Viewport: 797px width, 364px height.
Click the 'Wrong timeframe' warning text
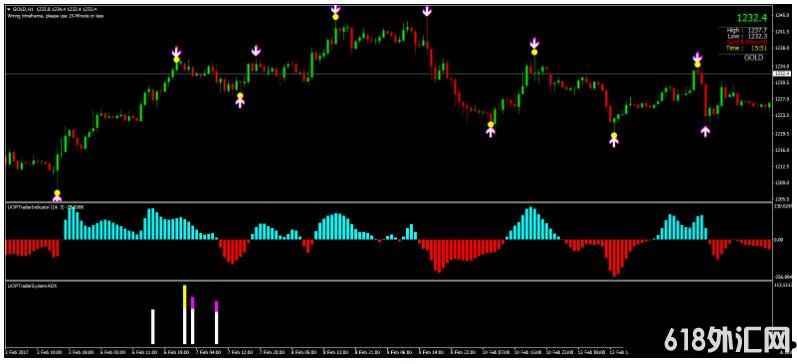tap(55, 15)
